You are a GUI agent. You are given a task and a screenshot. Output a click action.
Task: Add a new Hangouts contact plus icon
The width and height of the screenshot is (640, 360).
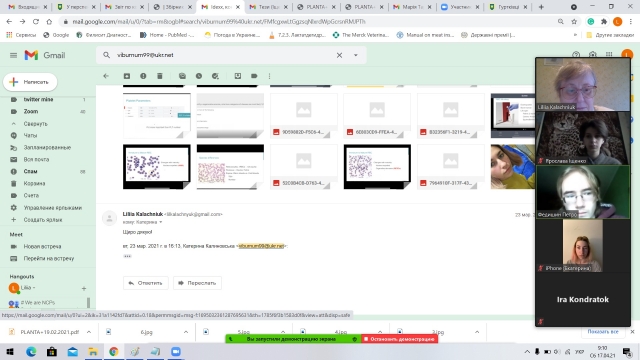pos(84,289)
